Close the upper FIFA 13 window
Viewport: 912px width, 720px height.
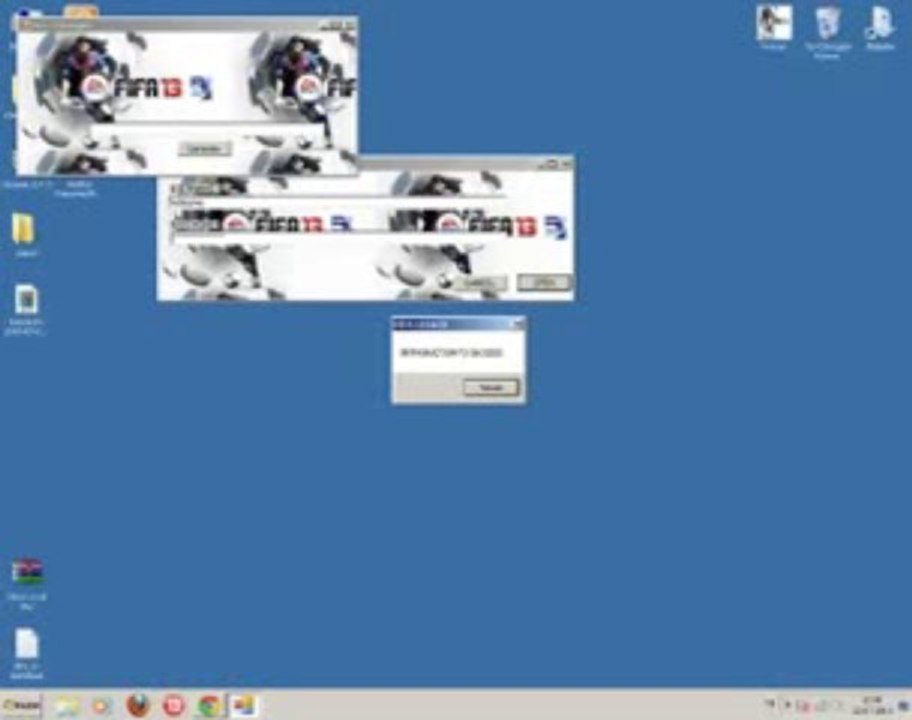pyautogui.click(x=351, y=24)
